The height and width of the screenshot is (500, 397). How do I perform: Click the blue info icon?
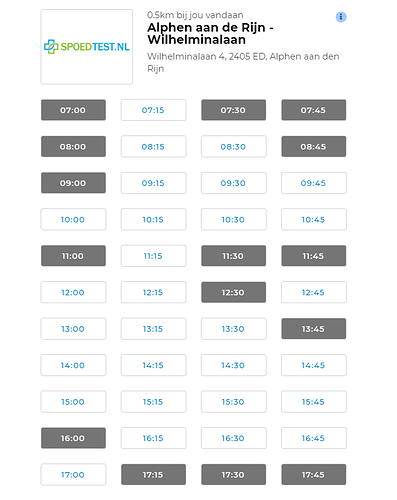click(x=341, y=17)
